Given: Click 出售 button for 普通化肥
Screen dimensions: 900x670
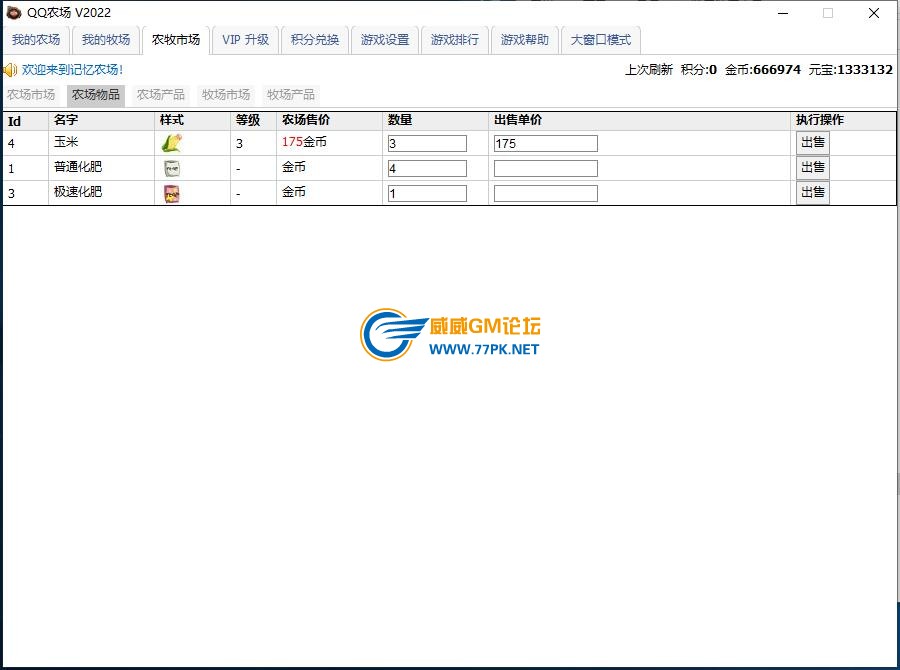Looking at the screenshot, I should click(813, 168).
